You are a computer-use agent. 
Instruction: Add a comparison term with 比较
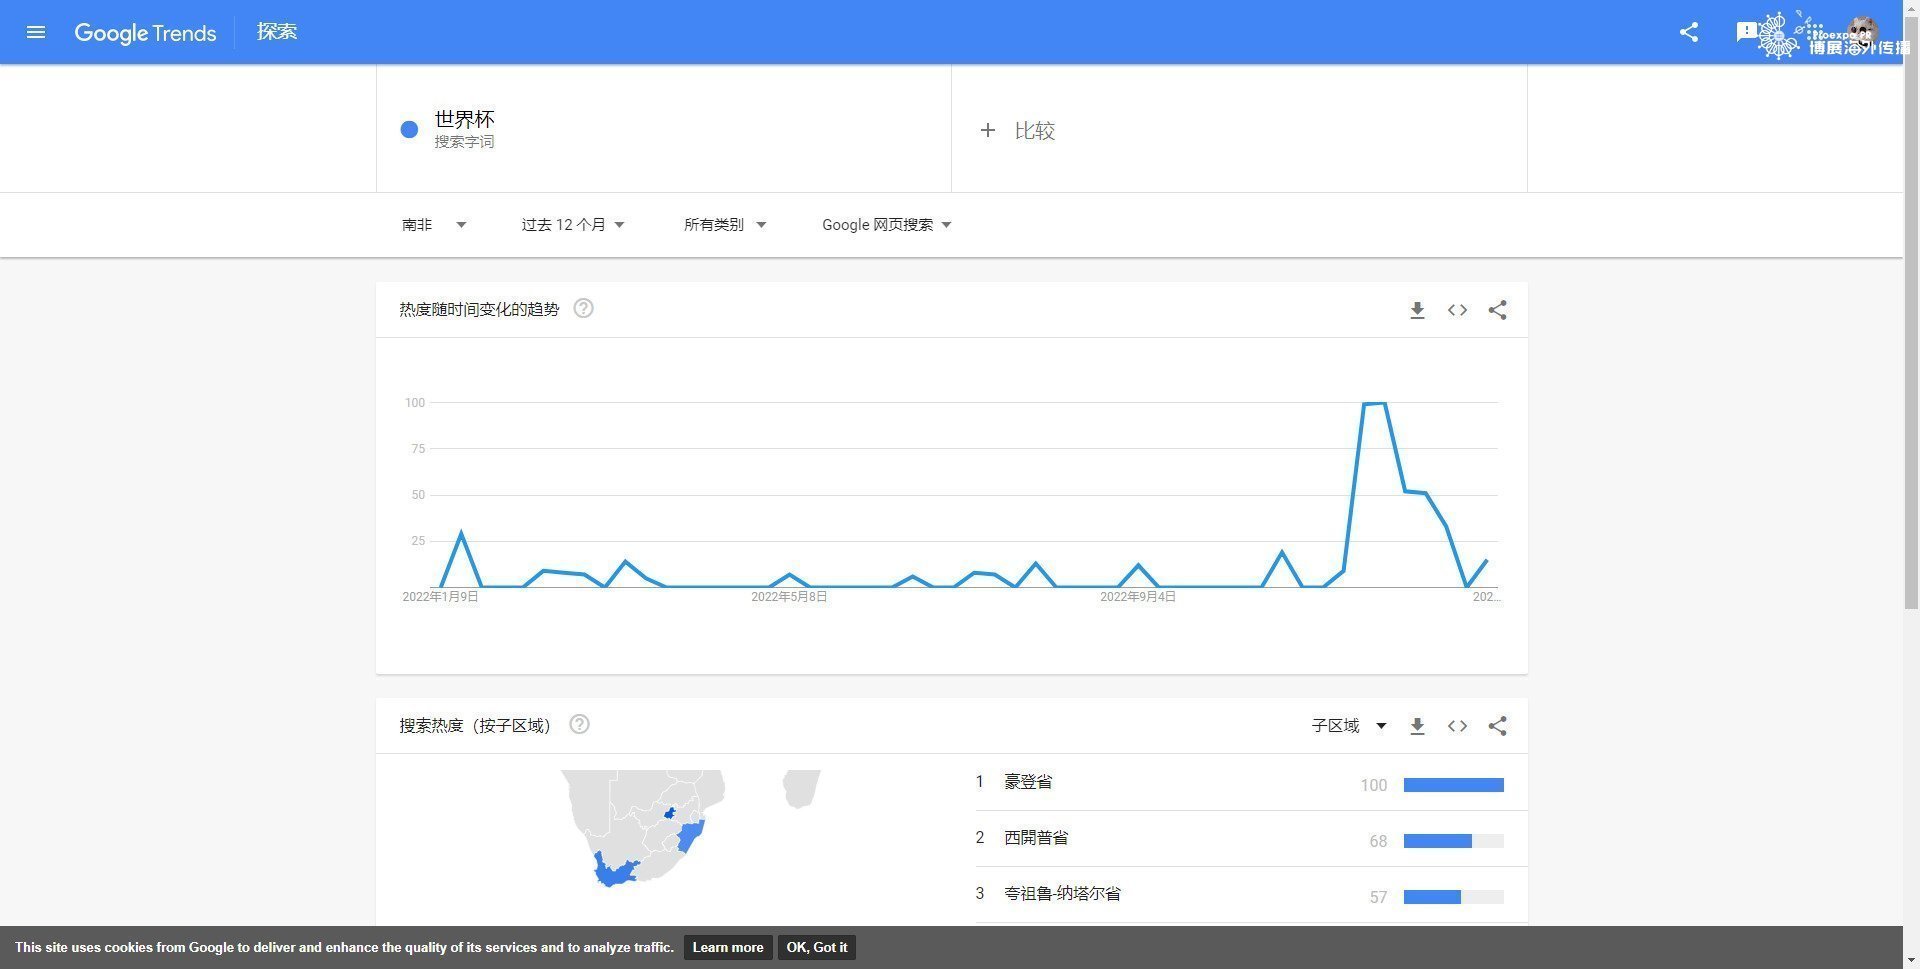(x=1018, y=130)
